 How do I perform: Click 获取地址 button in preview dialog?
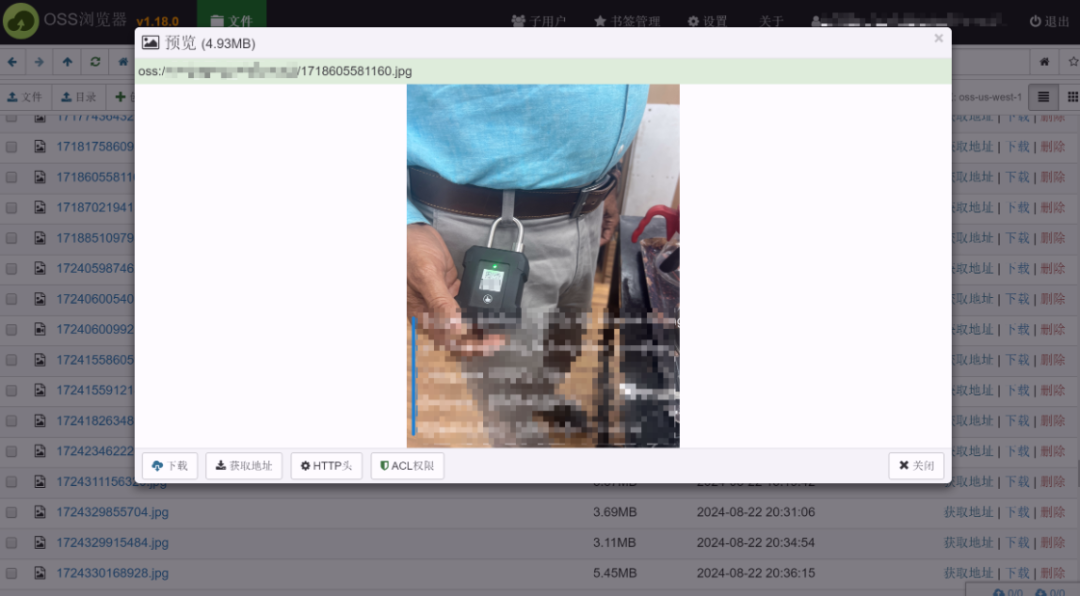pos(244,466)
